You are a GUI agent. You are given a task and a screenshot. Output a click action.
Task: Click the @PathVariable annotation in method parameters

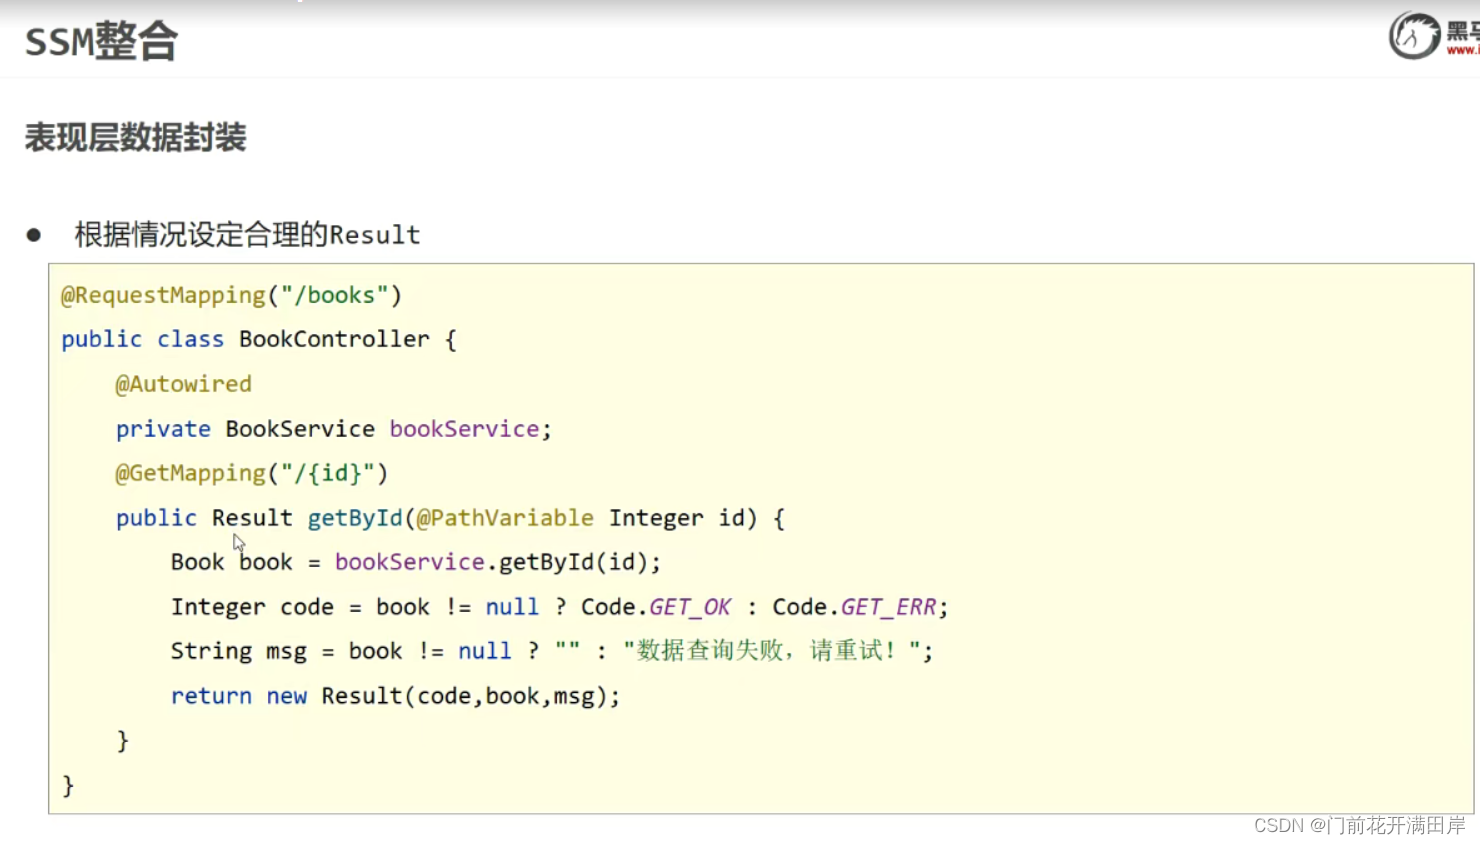click(505, 518)
